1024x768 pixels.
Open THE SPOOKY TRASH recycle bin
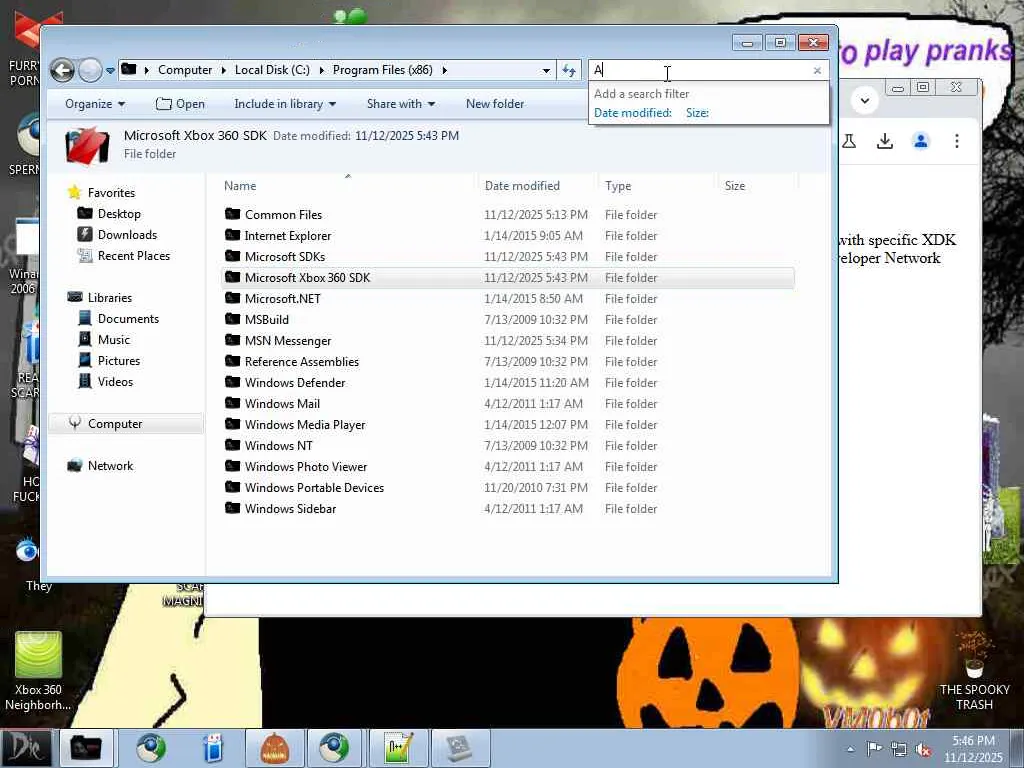[974, 673]
